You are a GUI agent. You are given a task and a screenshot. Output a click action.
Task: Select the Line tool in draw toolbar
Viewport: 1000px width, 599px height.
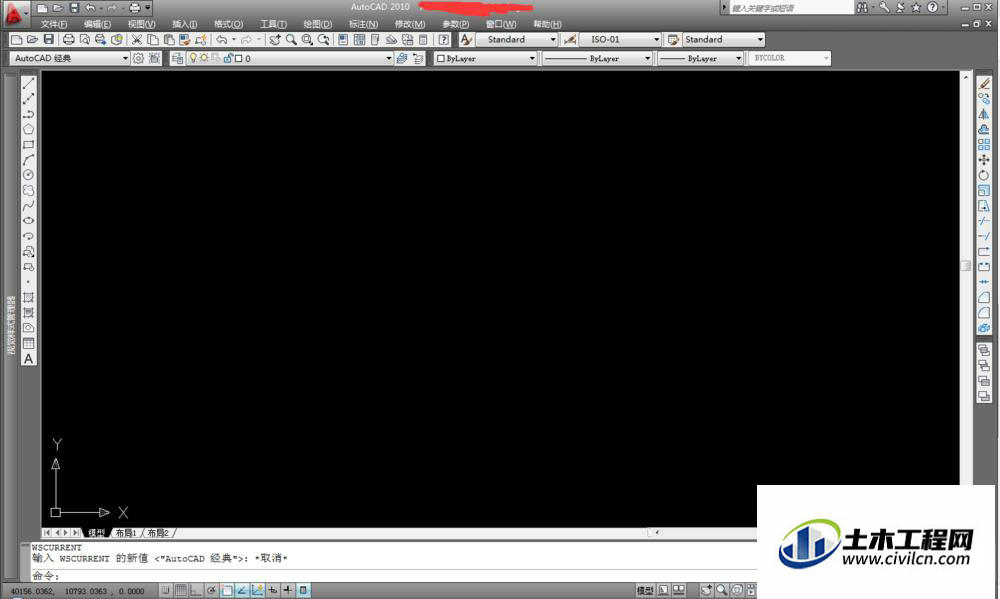click(28, 84)
